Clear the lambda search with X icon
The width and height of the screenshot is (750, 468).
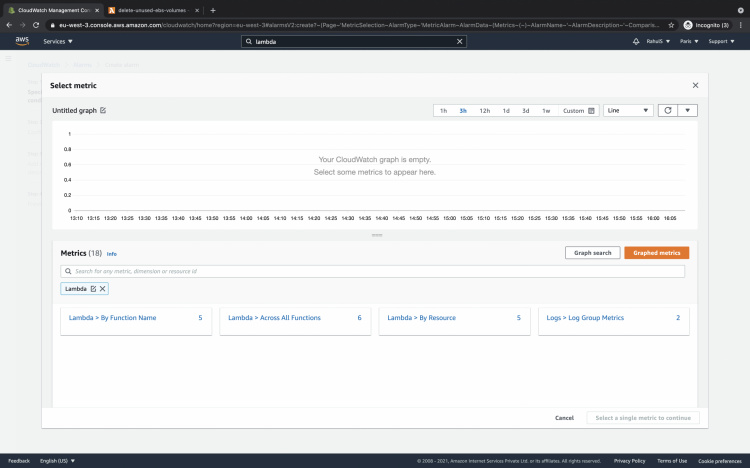pyautogui.click(x=460, y=42)
